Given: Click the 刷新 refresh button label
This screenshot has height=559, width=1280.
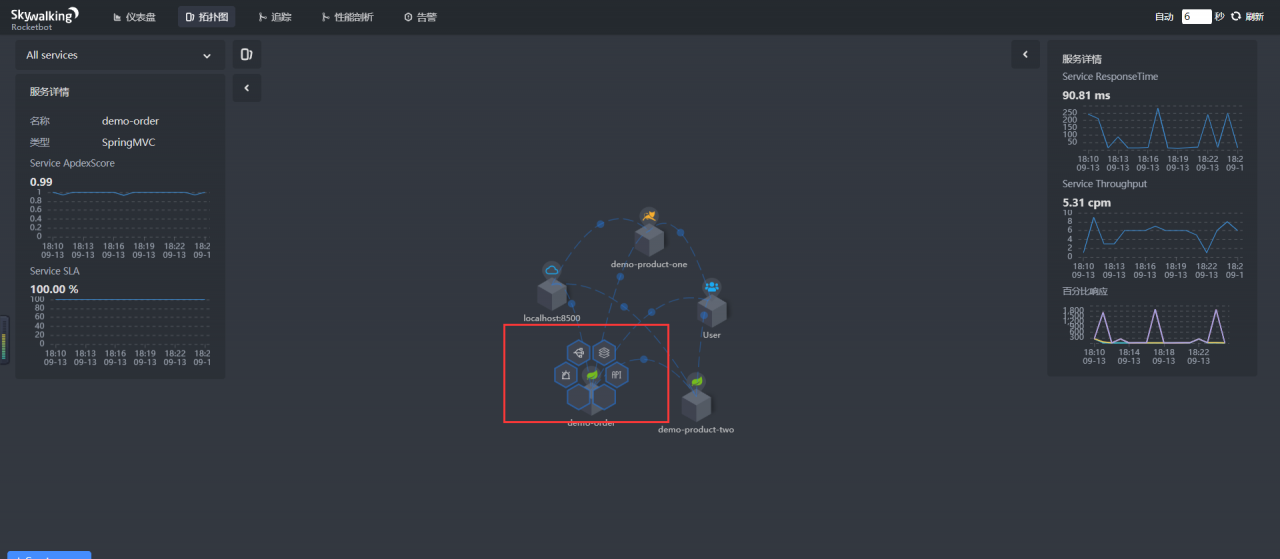Looking at the screenshot, I should (1254, 17).
